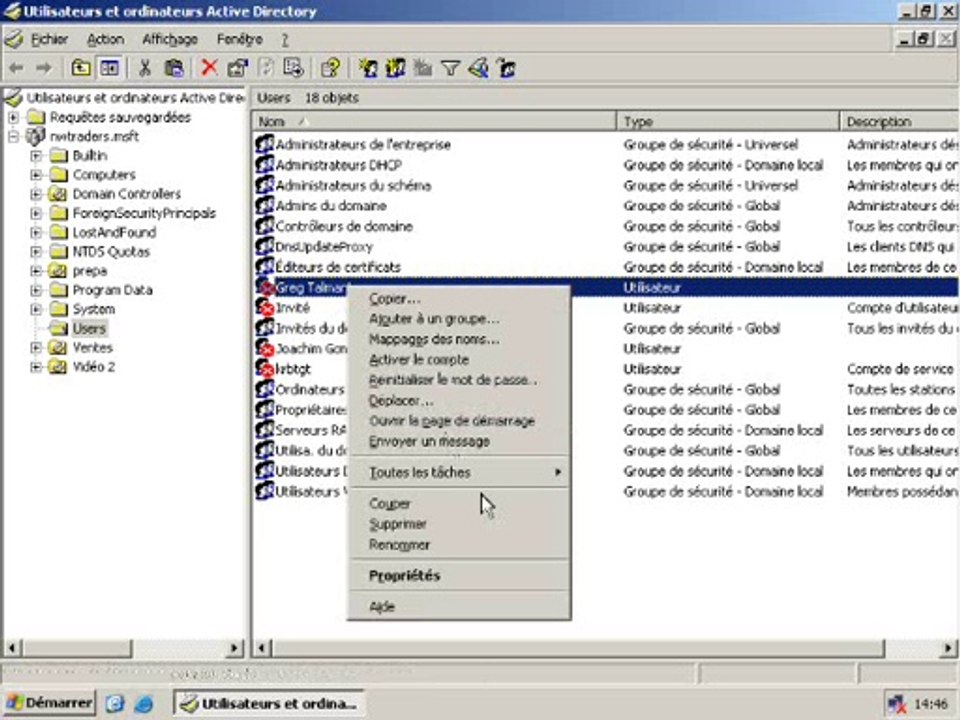Expand the Domain Controllers node
The height and width of the screenshot is (720, 960).
[36, 194]
